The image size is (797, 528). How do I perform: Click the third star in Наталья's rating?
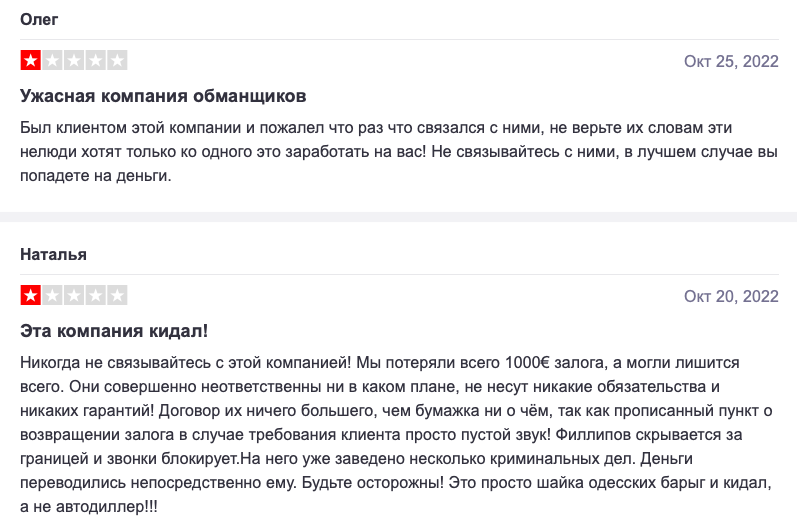click(x=74, y=295)
